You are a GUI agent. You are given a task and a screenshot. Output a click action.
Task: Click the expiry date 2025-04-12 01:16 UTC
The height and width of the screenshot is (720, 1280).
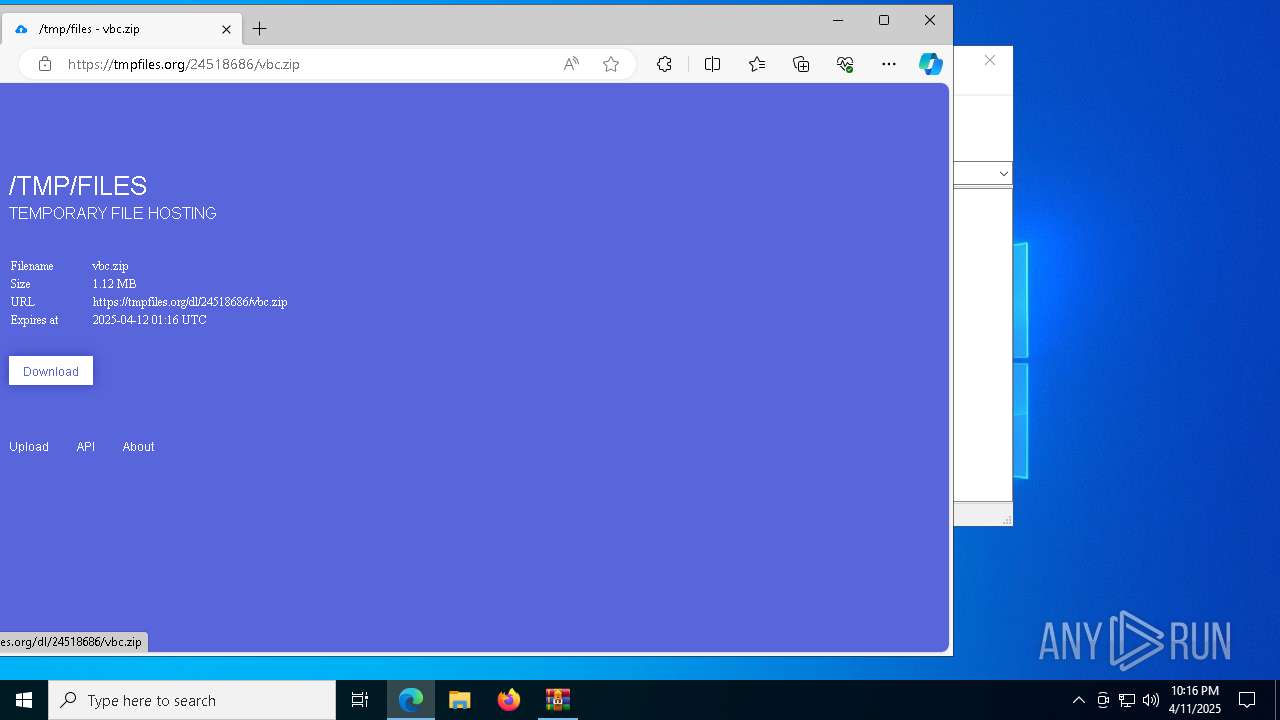pos(149,320)
